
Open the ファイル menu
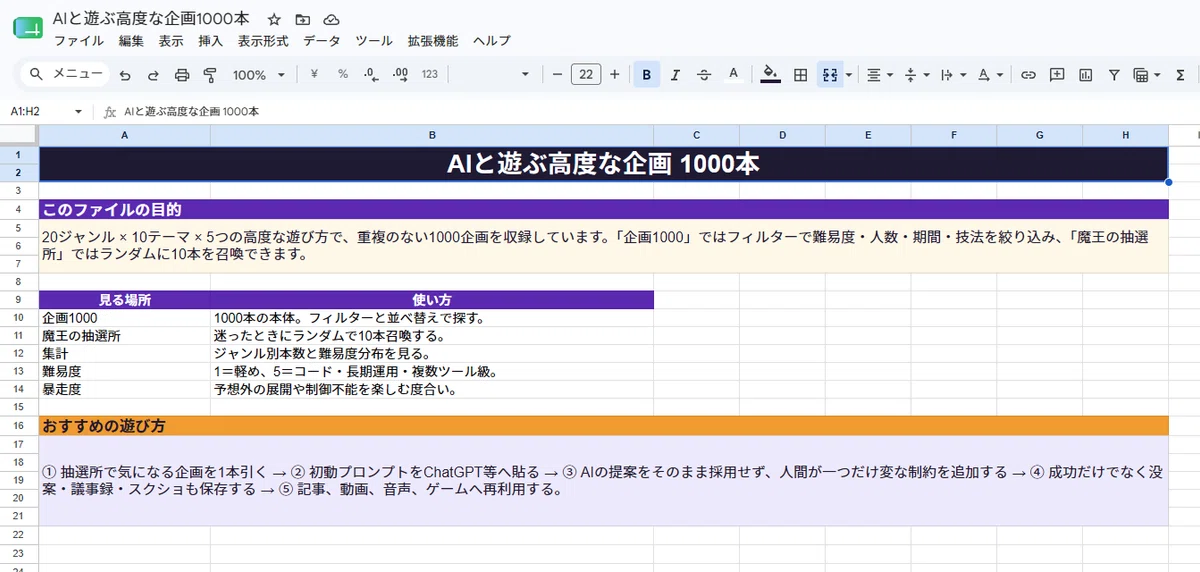78,41
